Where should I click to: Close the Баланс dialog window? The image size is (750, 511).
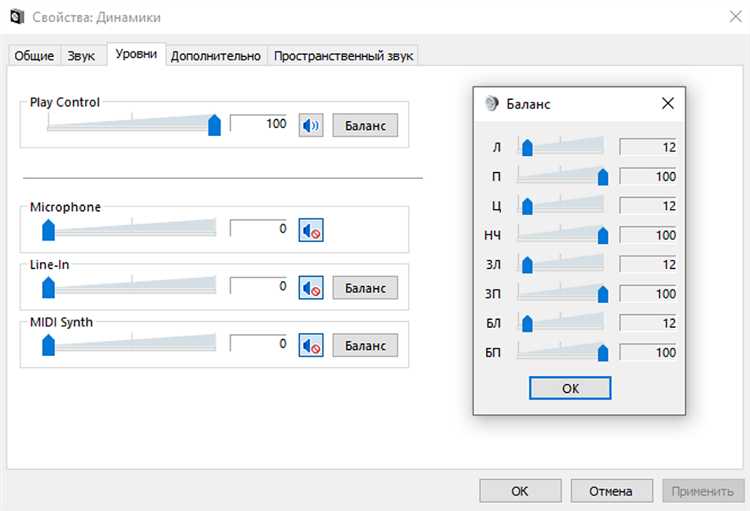(x=667, y=104)
